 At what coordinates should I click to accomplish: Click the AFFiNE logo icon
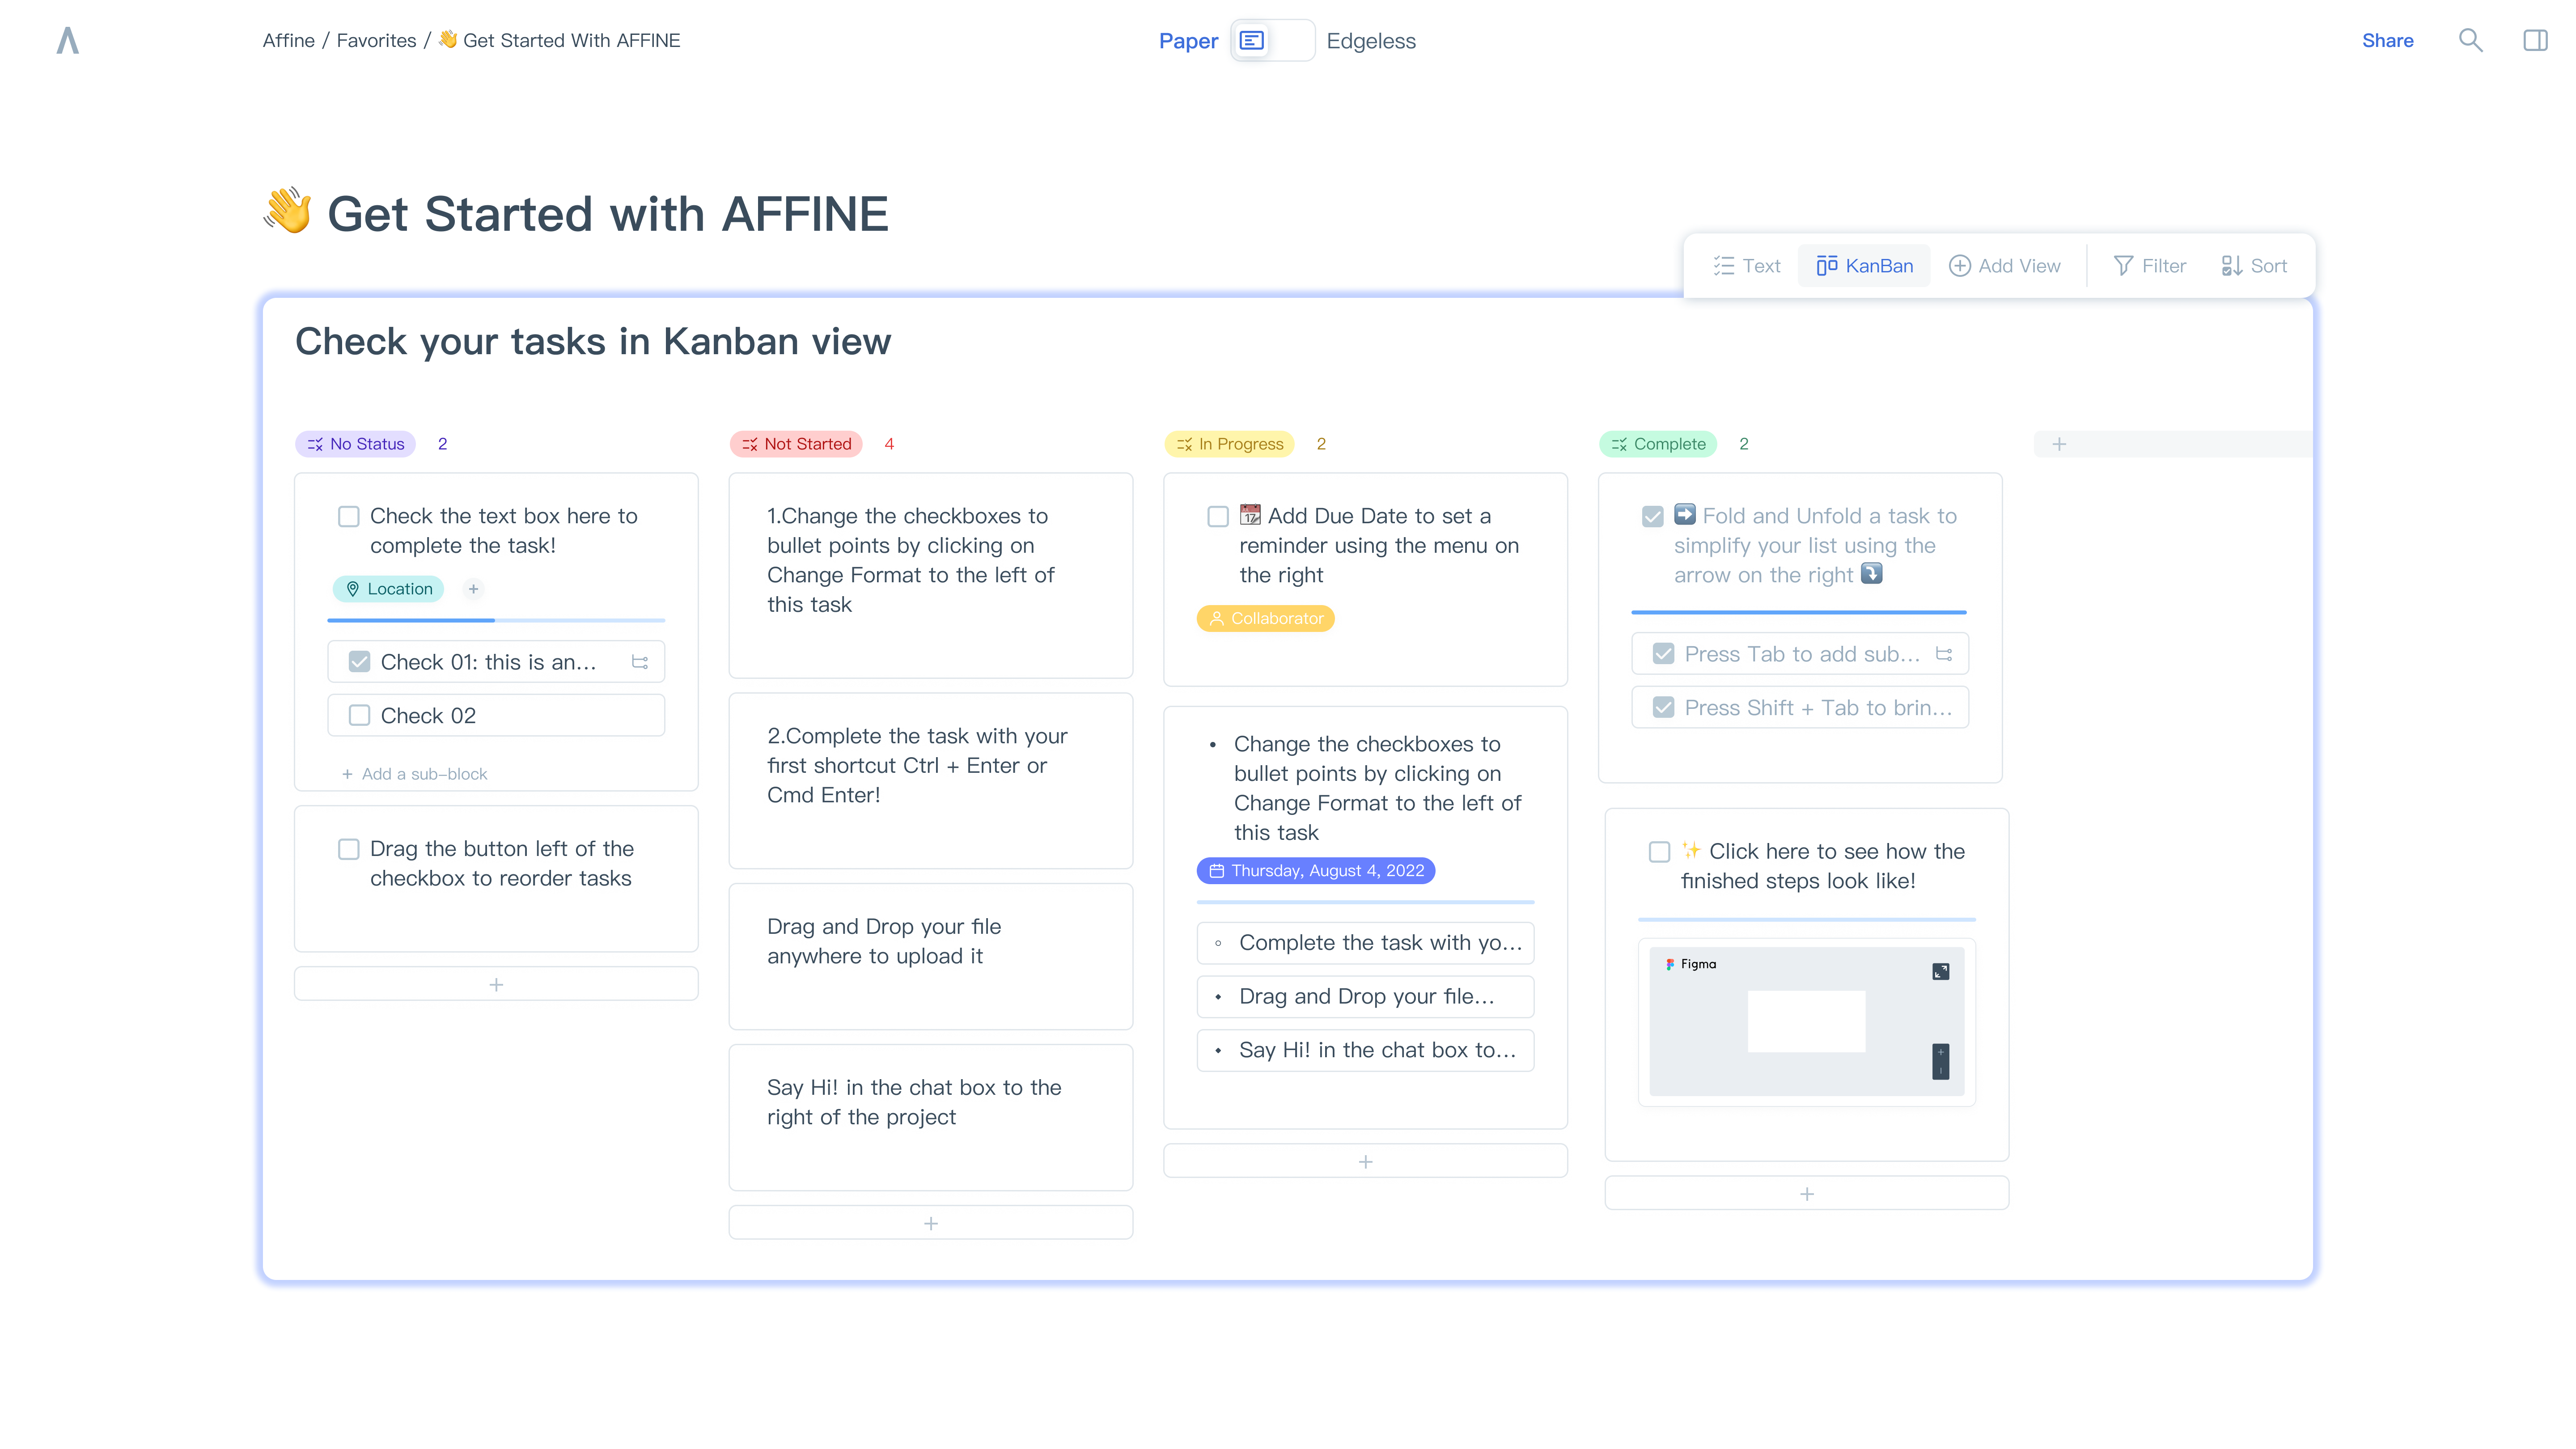coord(67,41)
